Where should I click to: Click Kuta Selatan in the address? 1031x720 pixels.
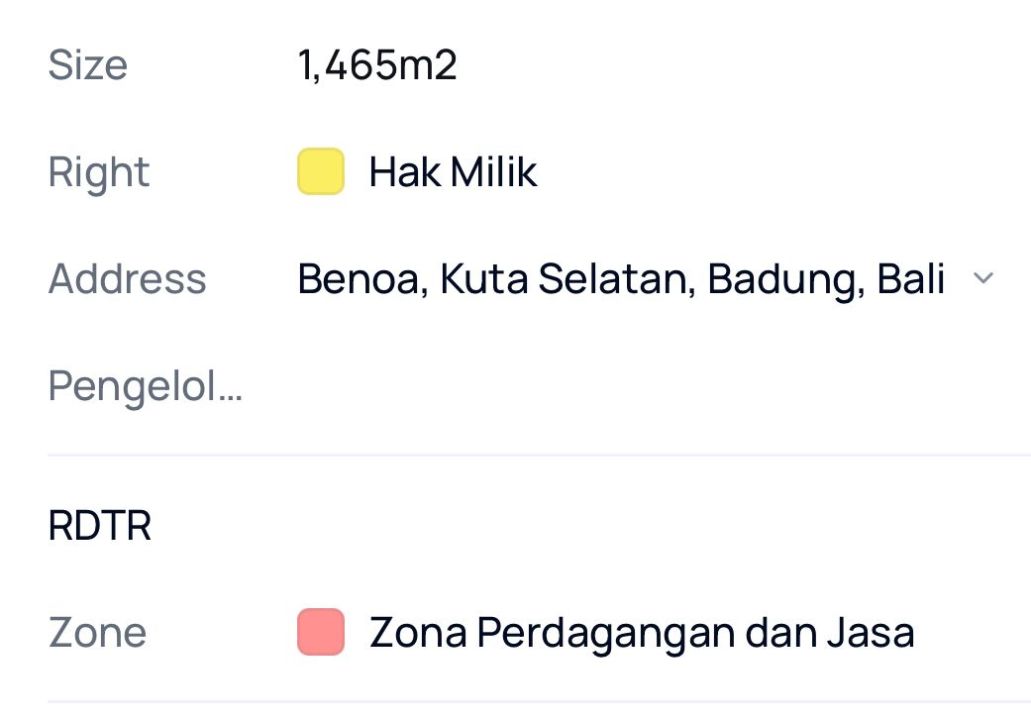pyautogui.click(x=567, y=279)
